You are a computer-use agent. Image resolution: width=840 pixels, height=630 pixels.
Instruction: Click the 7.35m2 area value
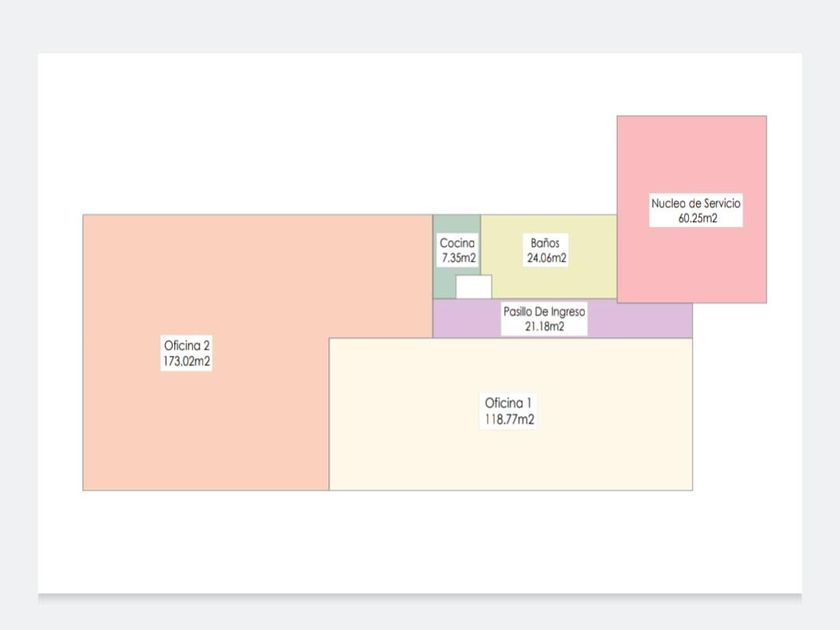458,258
